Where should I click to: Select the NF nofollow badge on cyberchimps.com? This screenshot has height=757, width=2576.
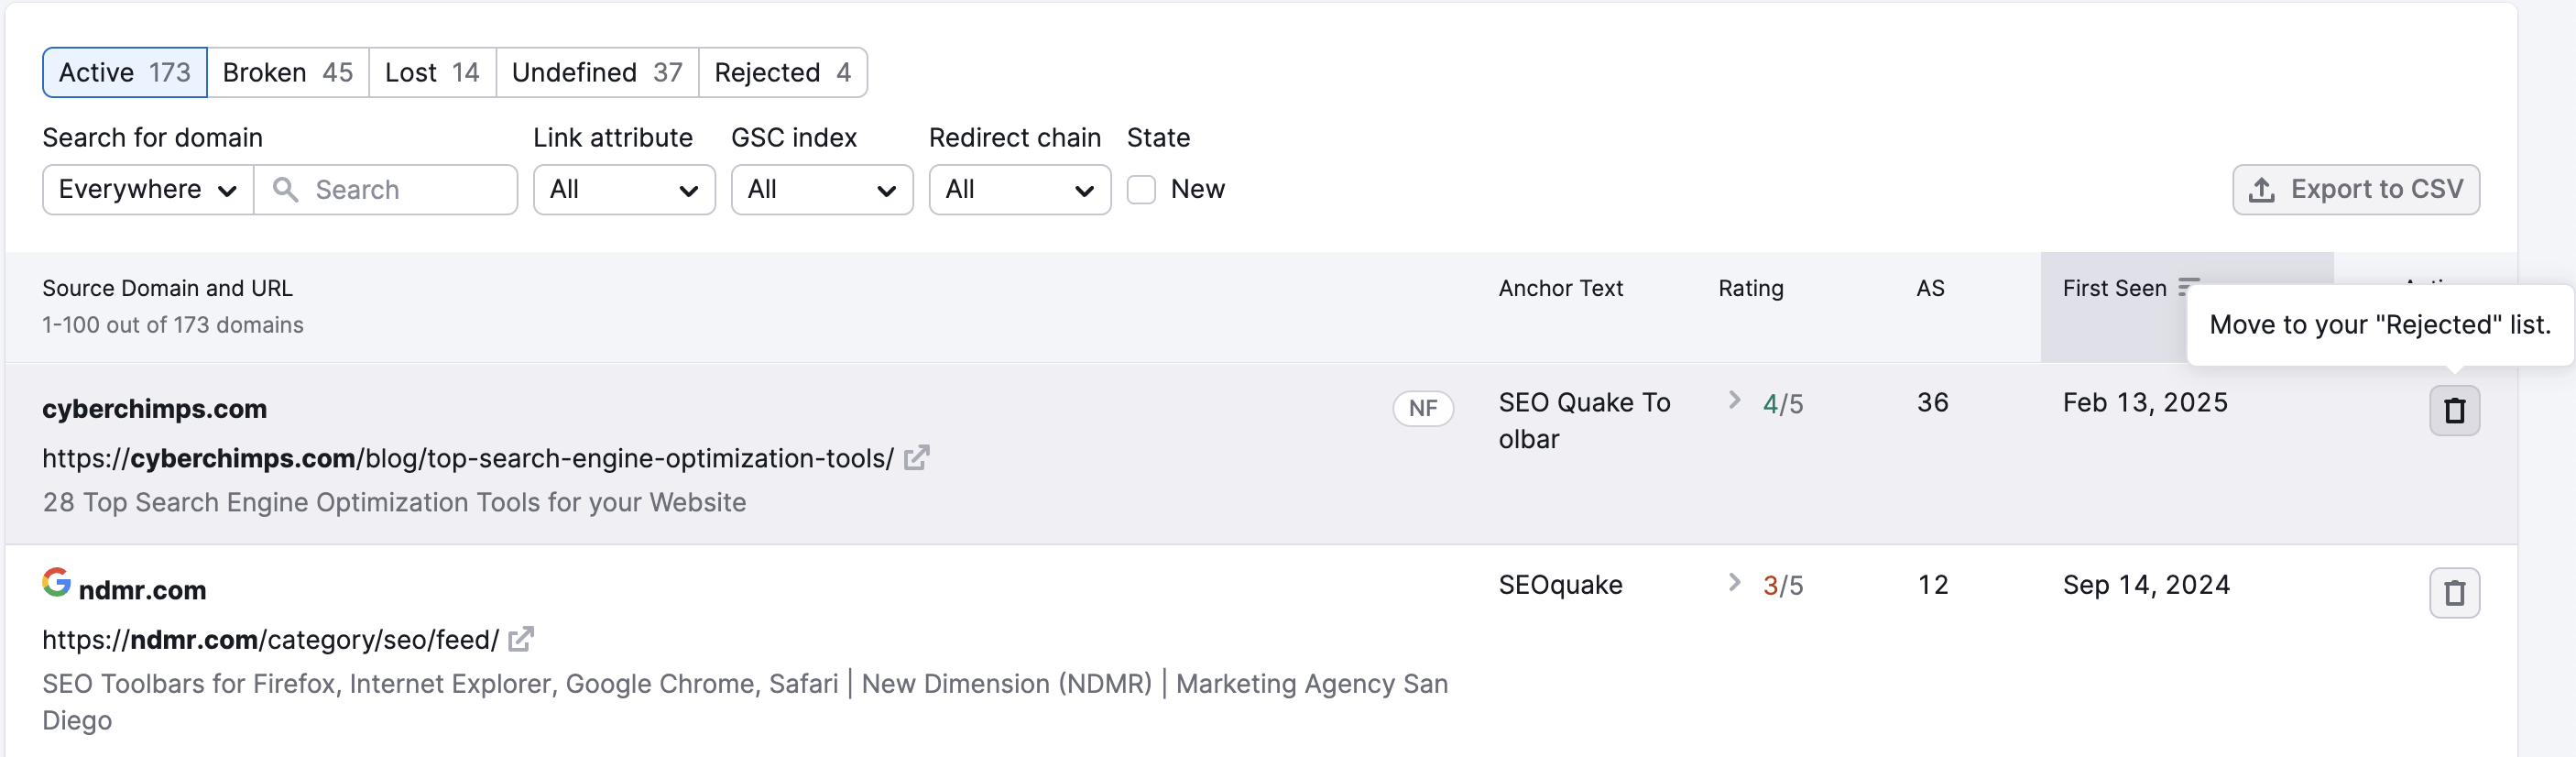[1423, 409]
